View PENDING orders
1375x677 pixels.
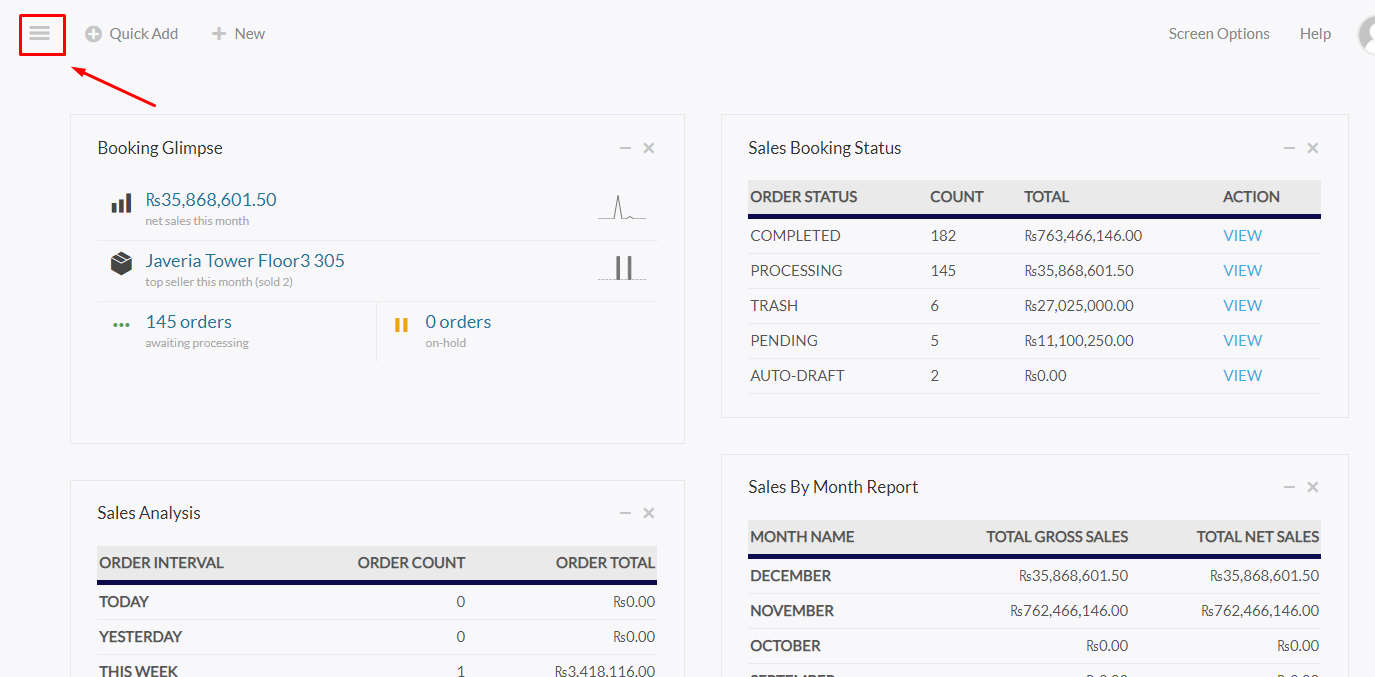point(1242,341)
